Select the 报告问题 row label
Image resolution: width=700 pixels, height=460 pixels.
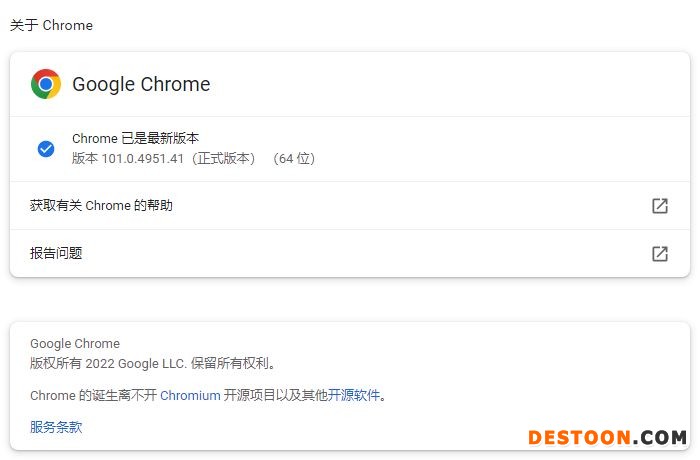56,254
